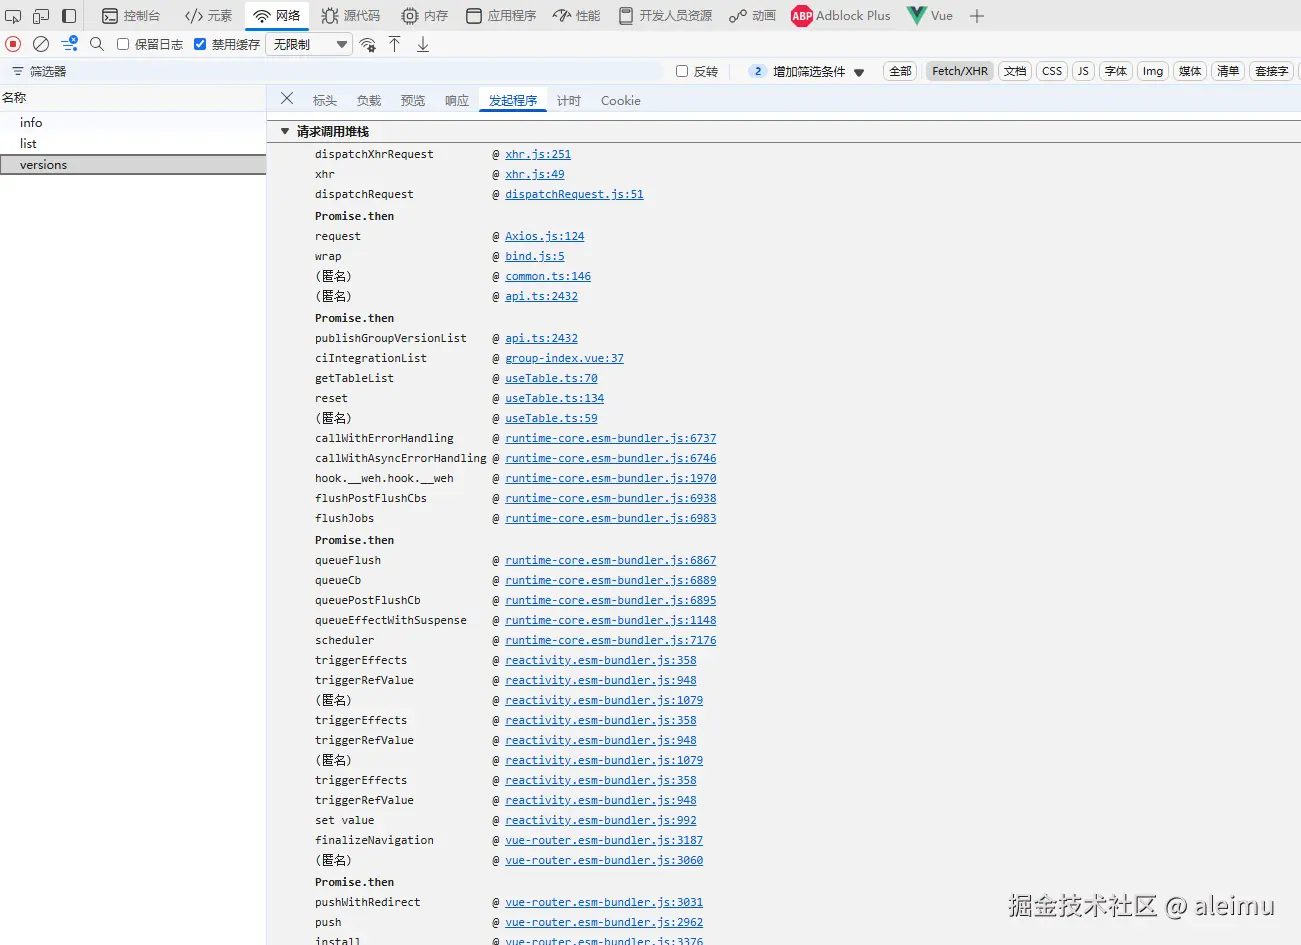Open the group-index.vue:37 link
Viewport: 1301px width, 945px height.
564,358
